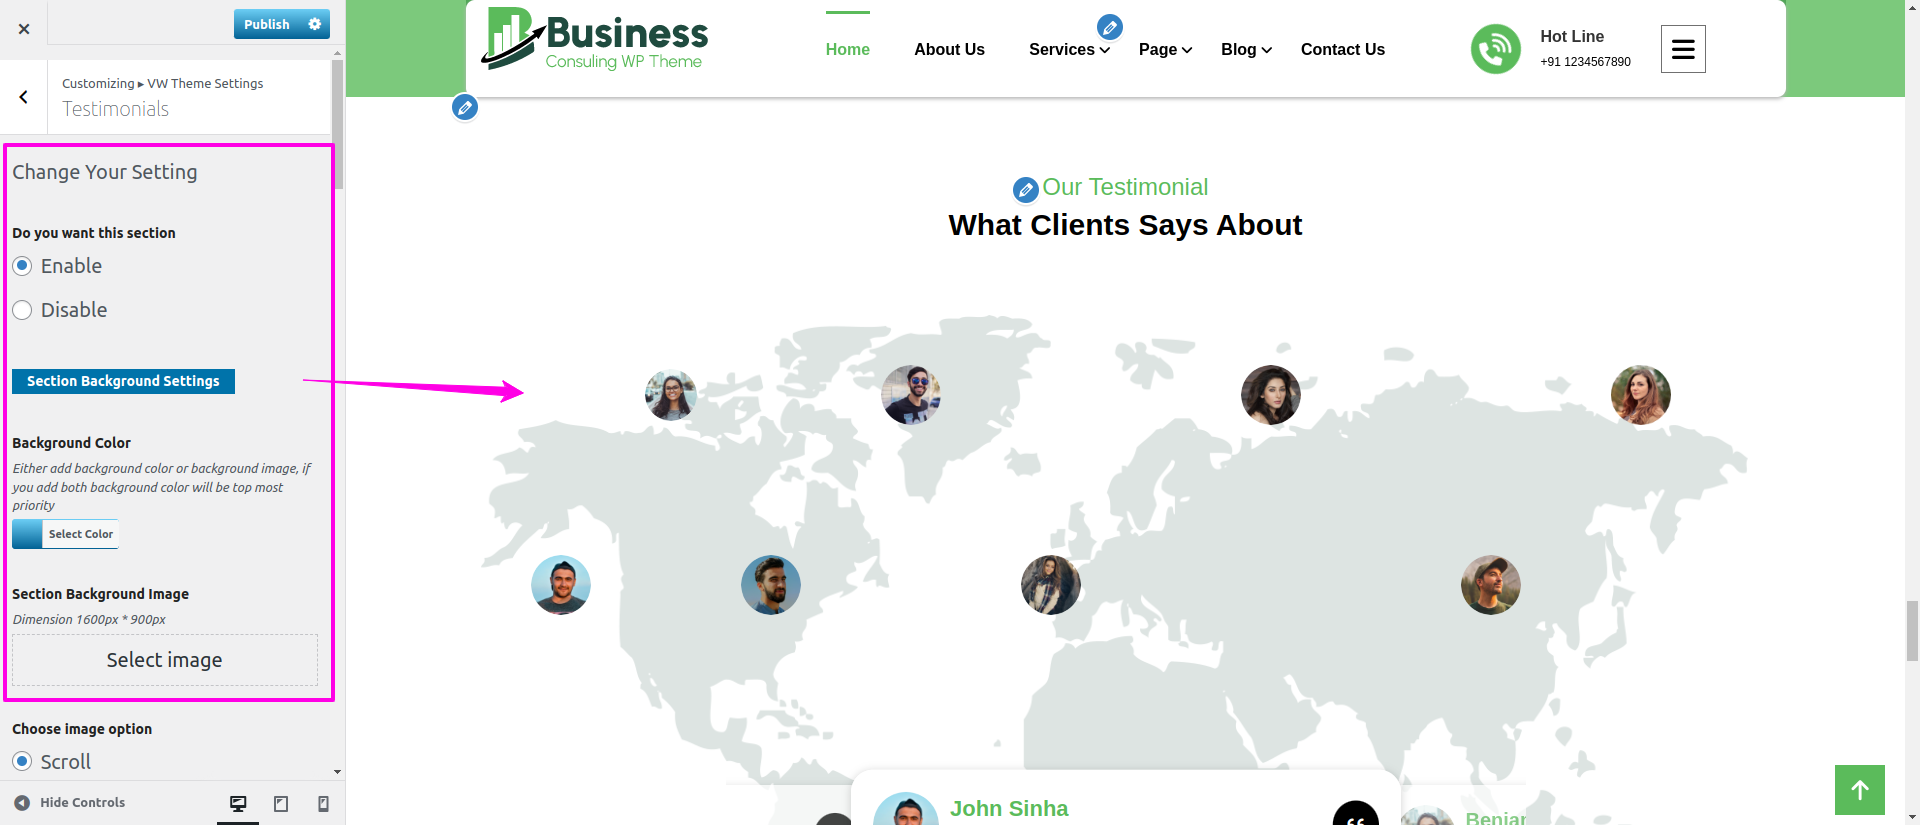The image size is (1920, 825).
Task: Switch to mobile preview device icon
Action: [x=323, y=804]
